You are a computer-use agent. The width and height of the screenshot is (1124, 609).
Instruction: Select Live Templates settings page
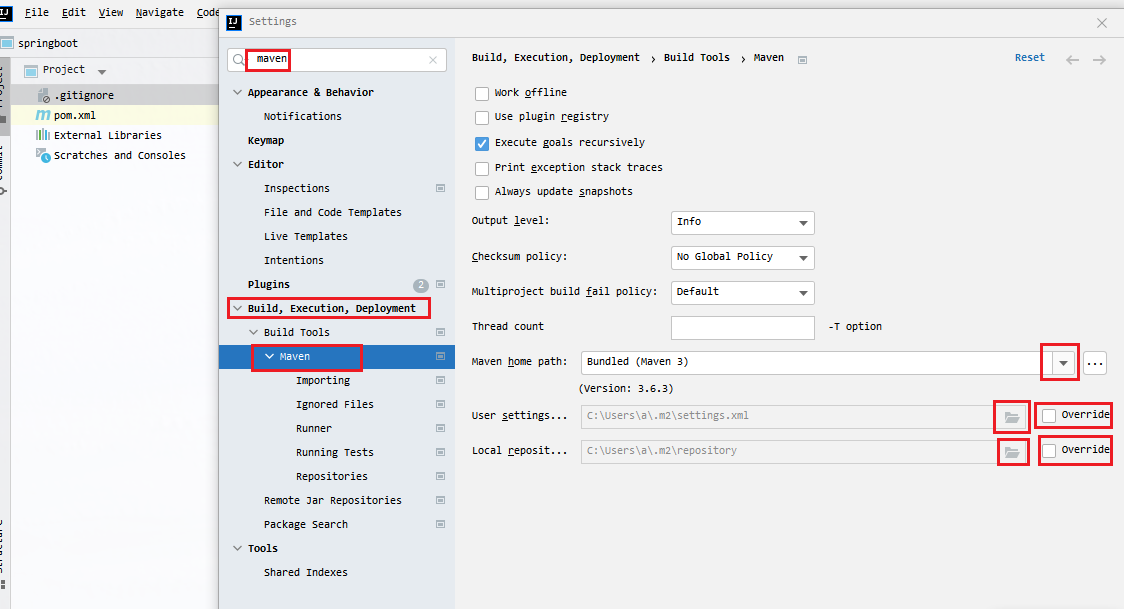point(305,236)
